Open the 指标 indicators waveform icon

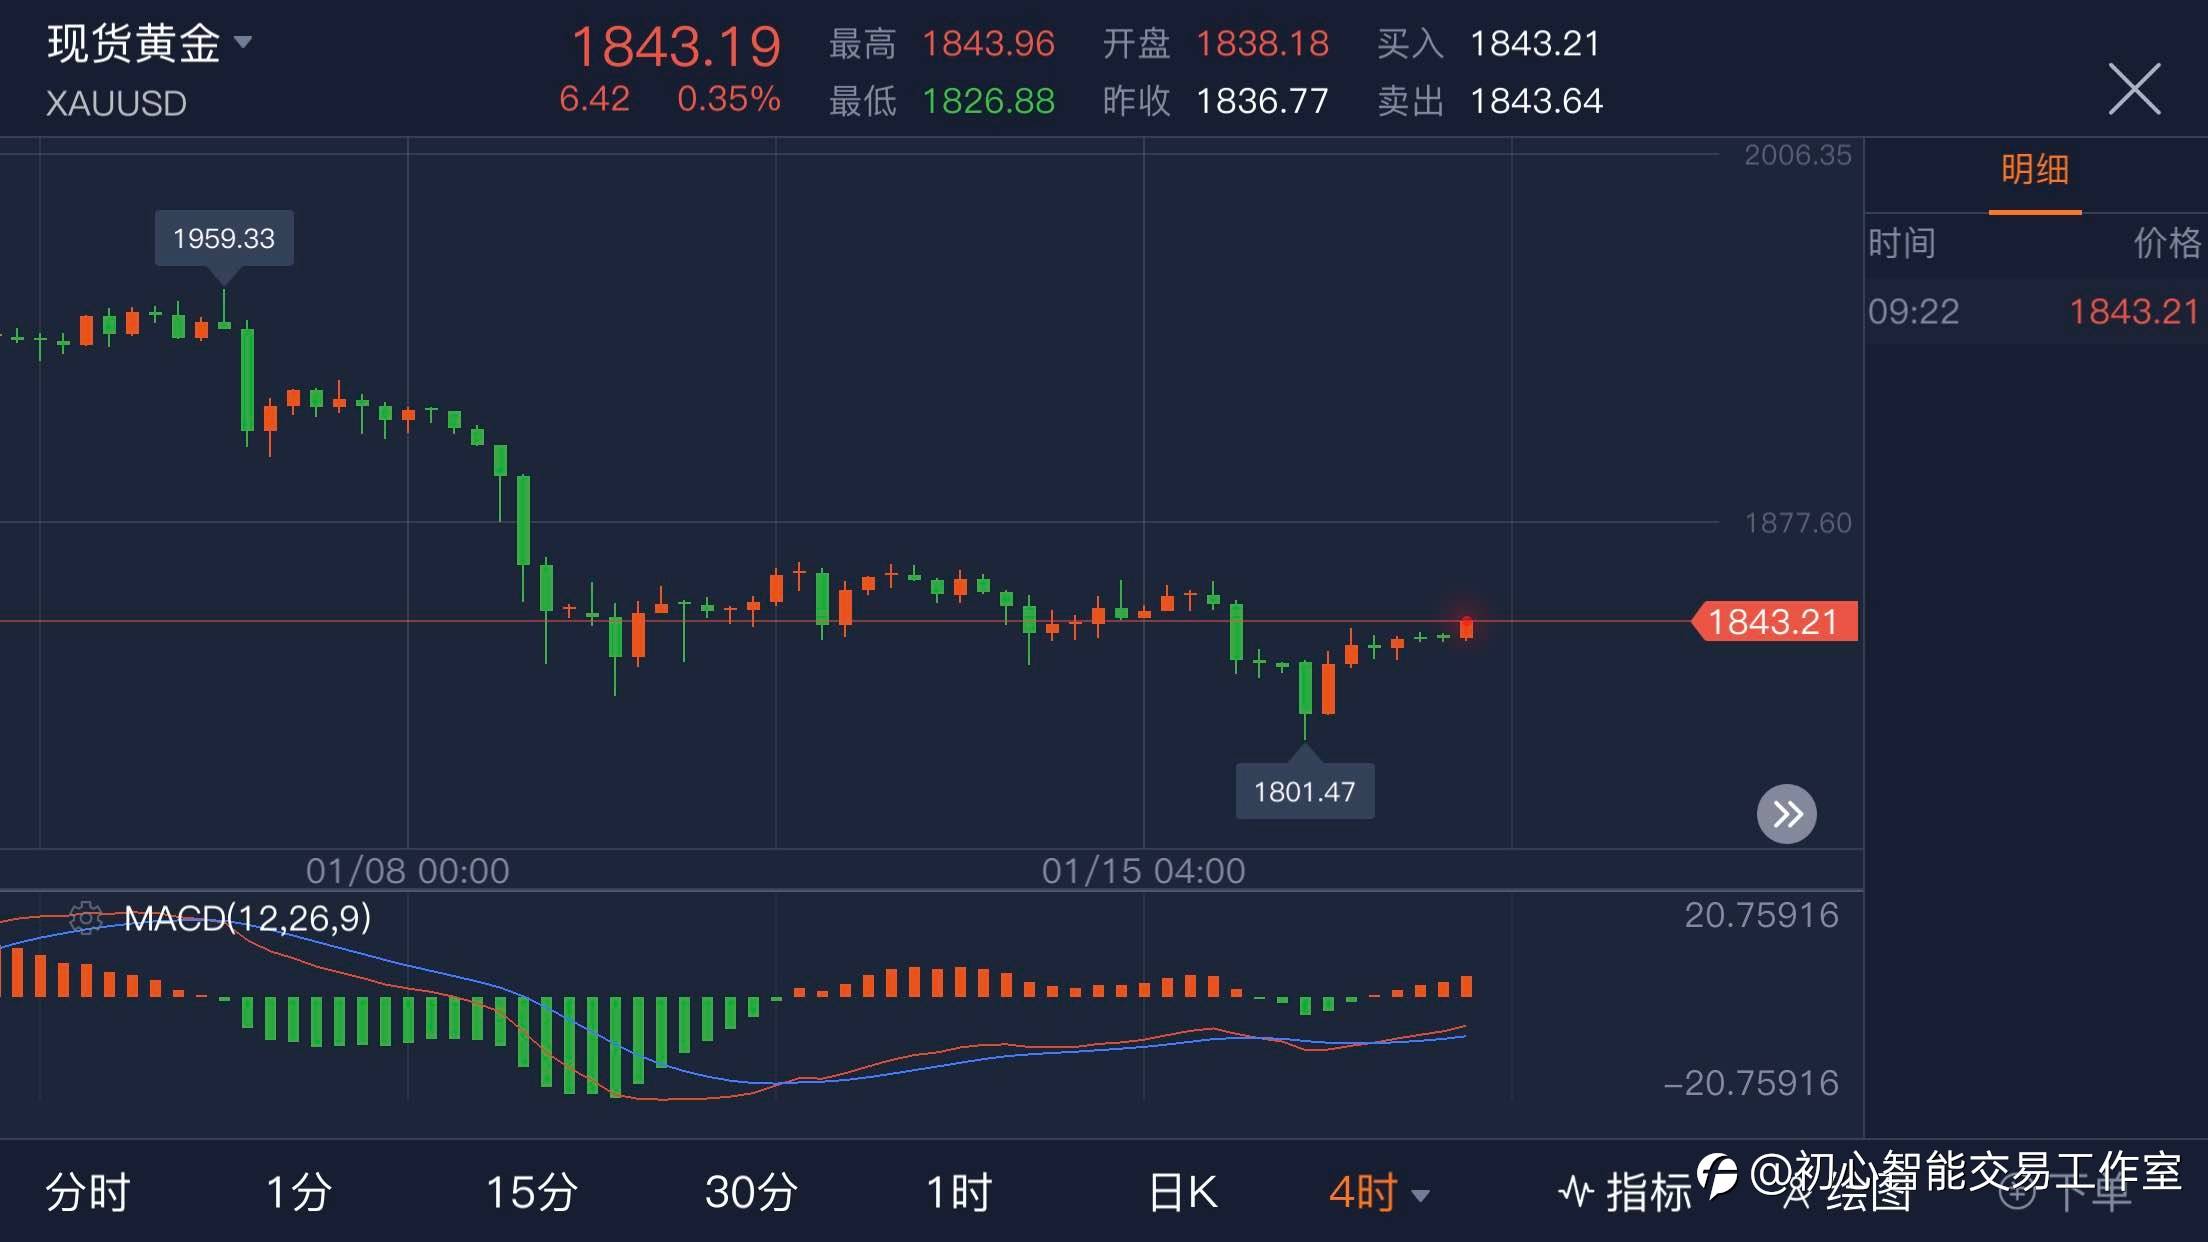click(1577, 1191)
